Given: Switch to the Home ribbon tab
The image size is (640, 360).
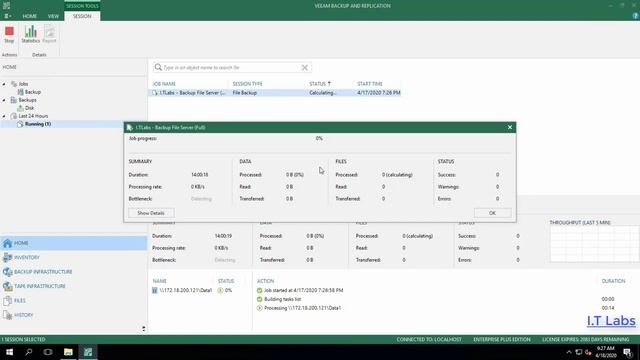Looking at the screenshot, I should 29,16.
